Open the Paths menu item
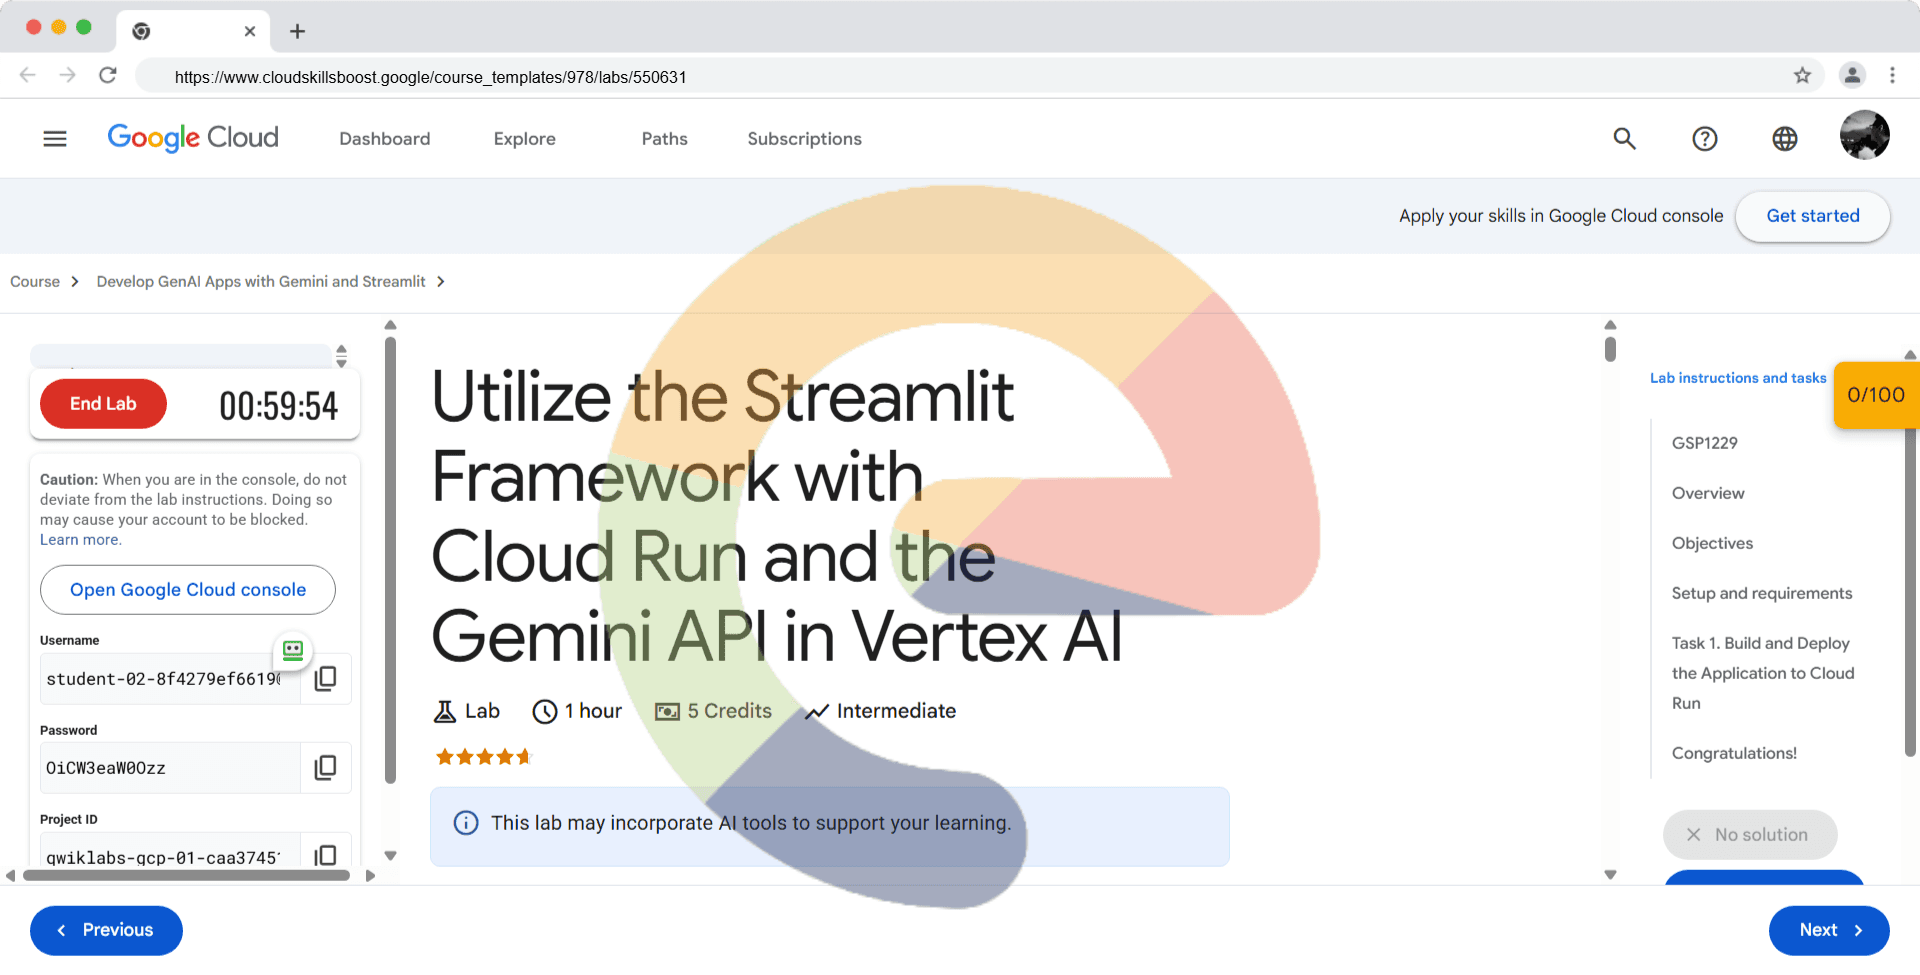Image resolution: width=1920 pixels, height=975 pixels. coord(665,139)
